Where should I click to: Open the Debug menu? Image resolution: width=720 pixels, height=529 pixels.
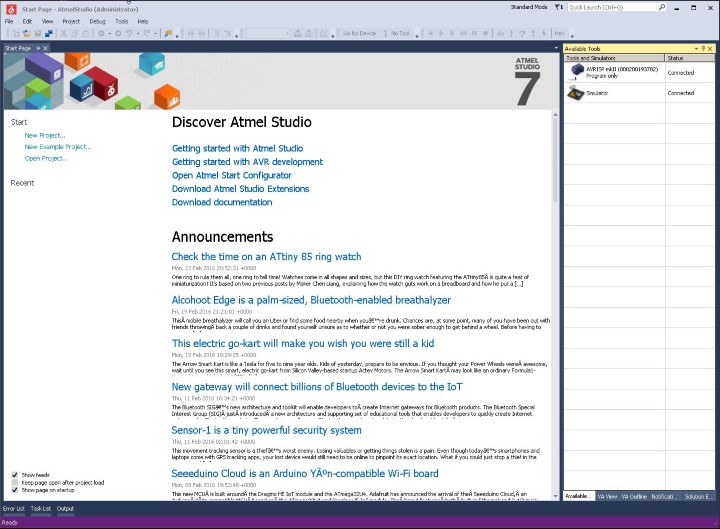pyautogui.click(x=97, y=22)
